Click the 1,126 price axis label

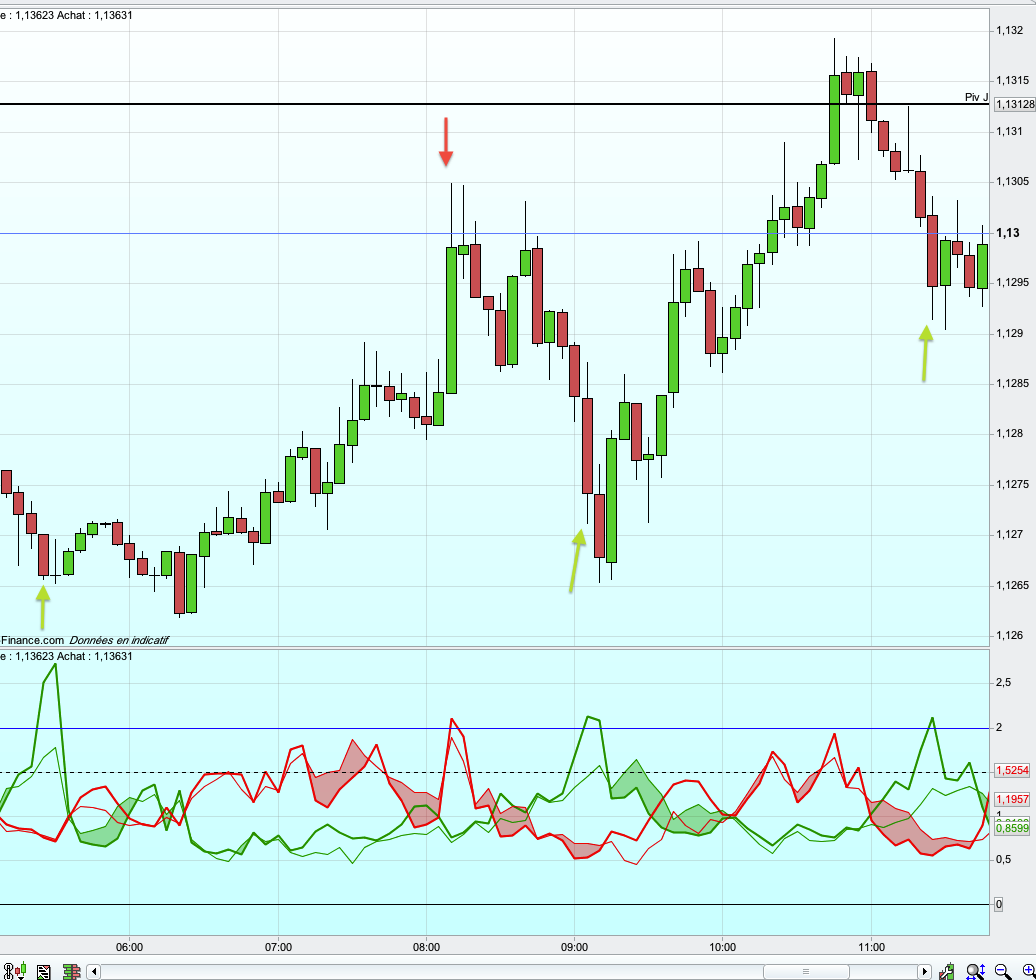(x=1010, y=636)
